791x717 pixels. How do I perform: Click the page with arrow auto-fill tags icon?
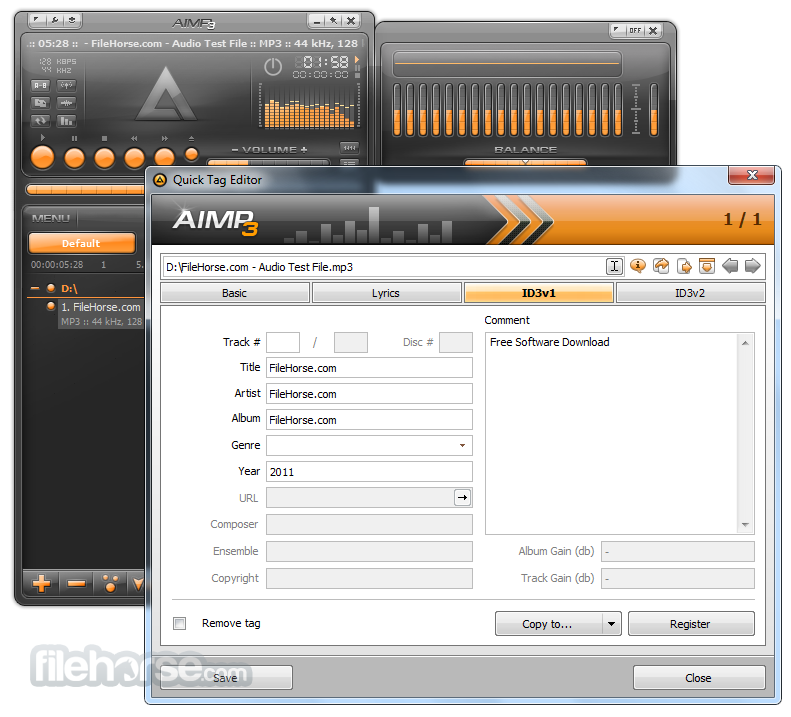[x=684, y=265]
